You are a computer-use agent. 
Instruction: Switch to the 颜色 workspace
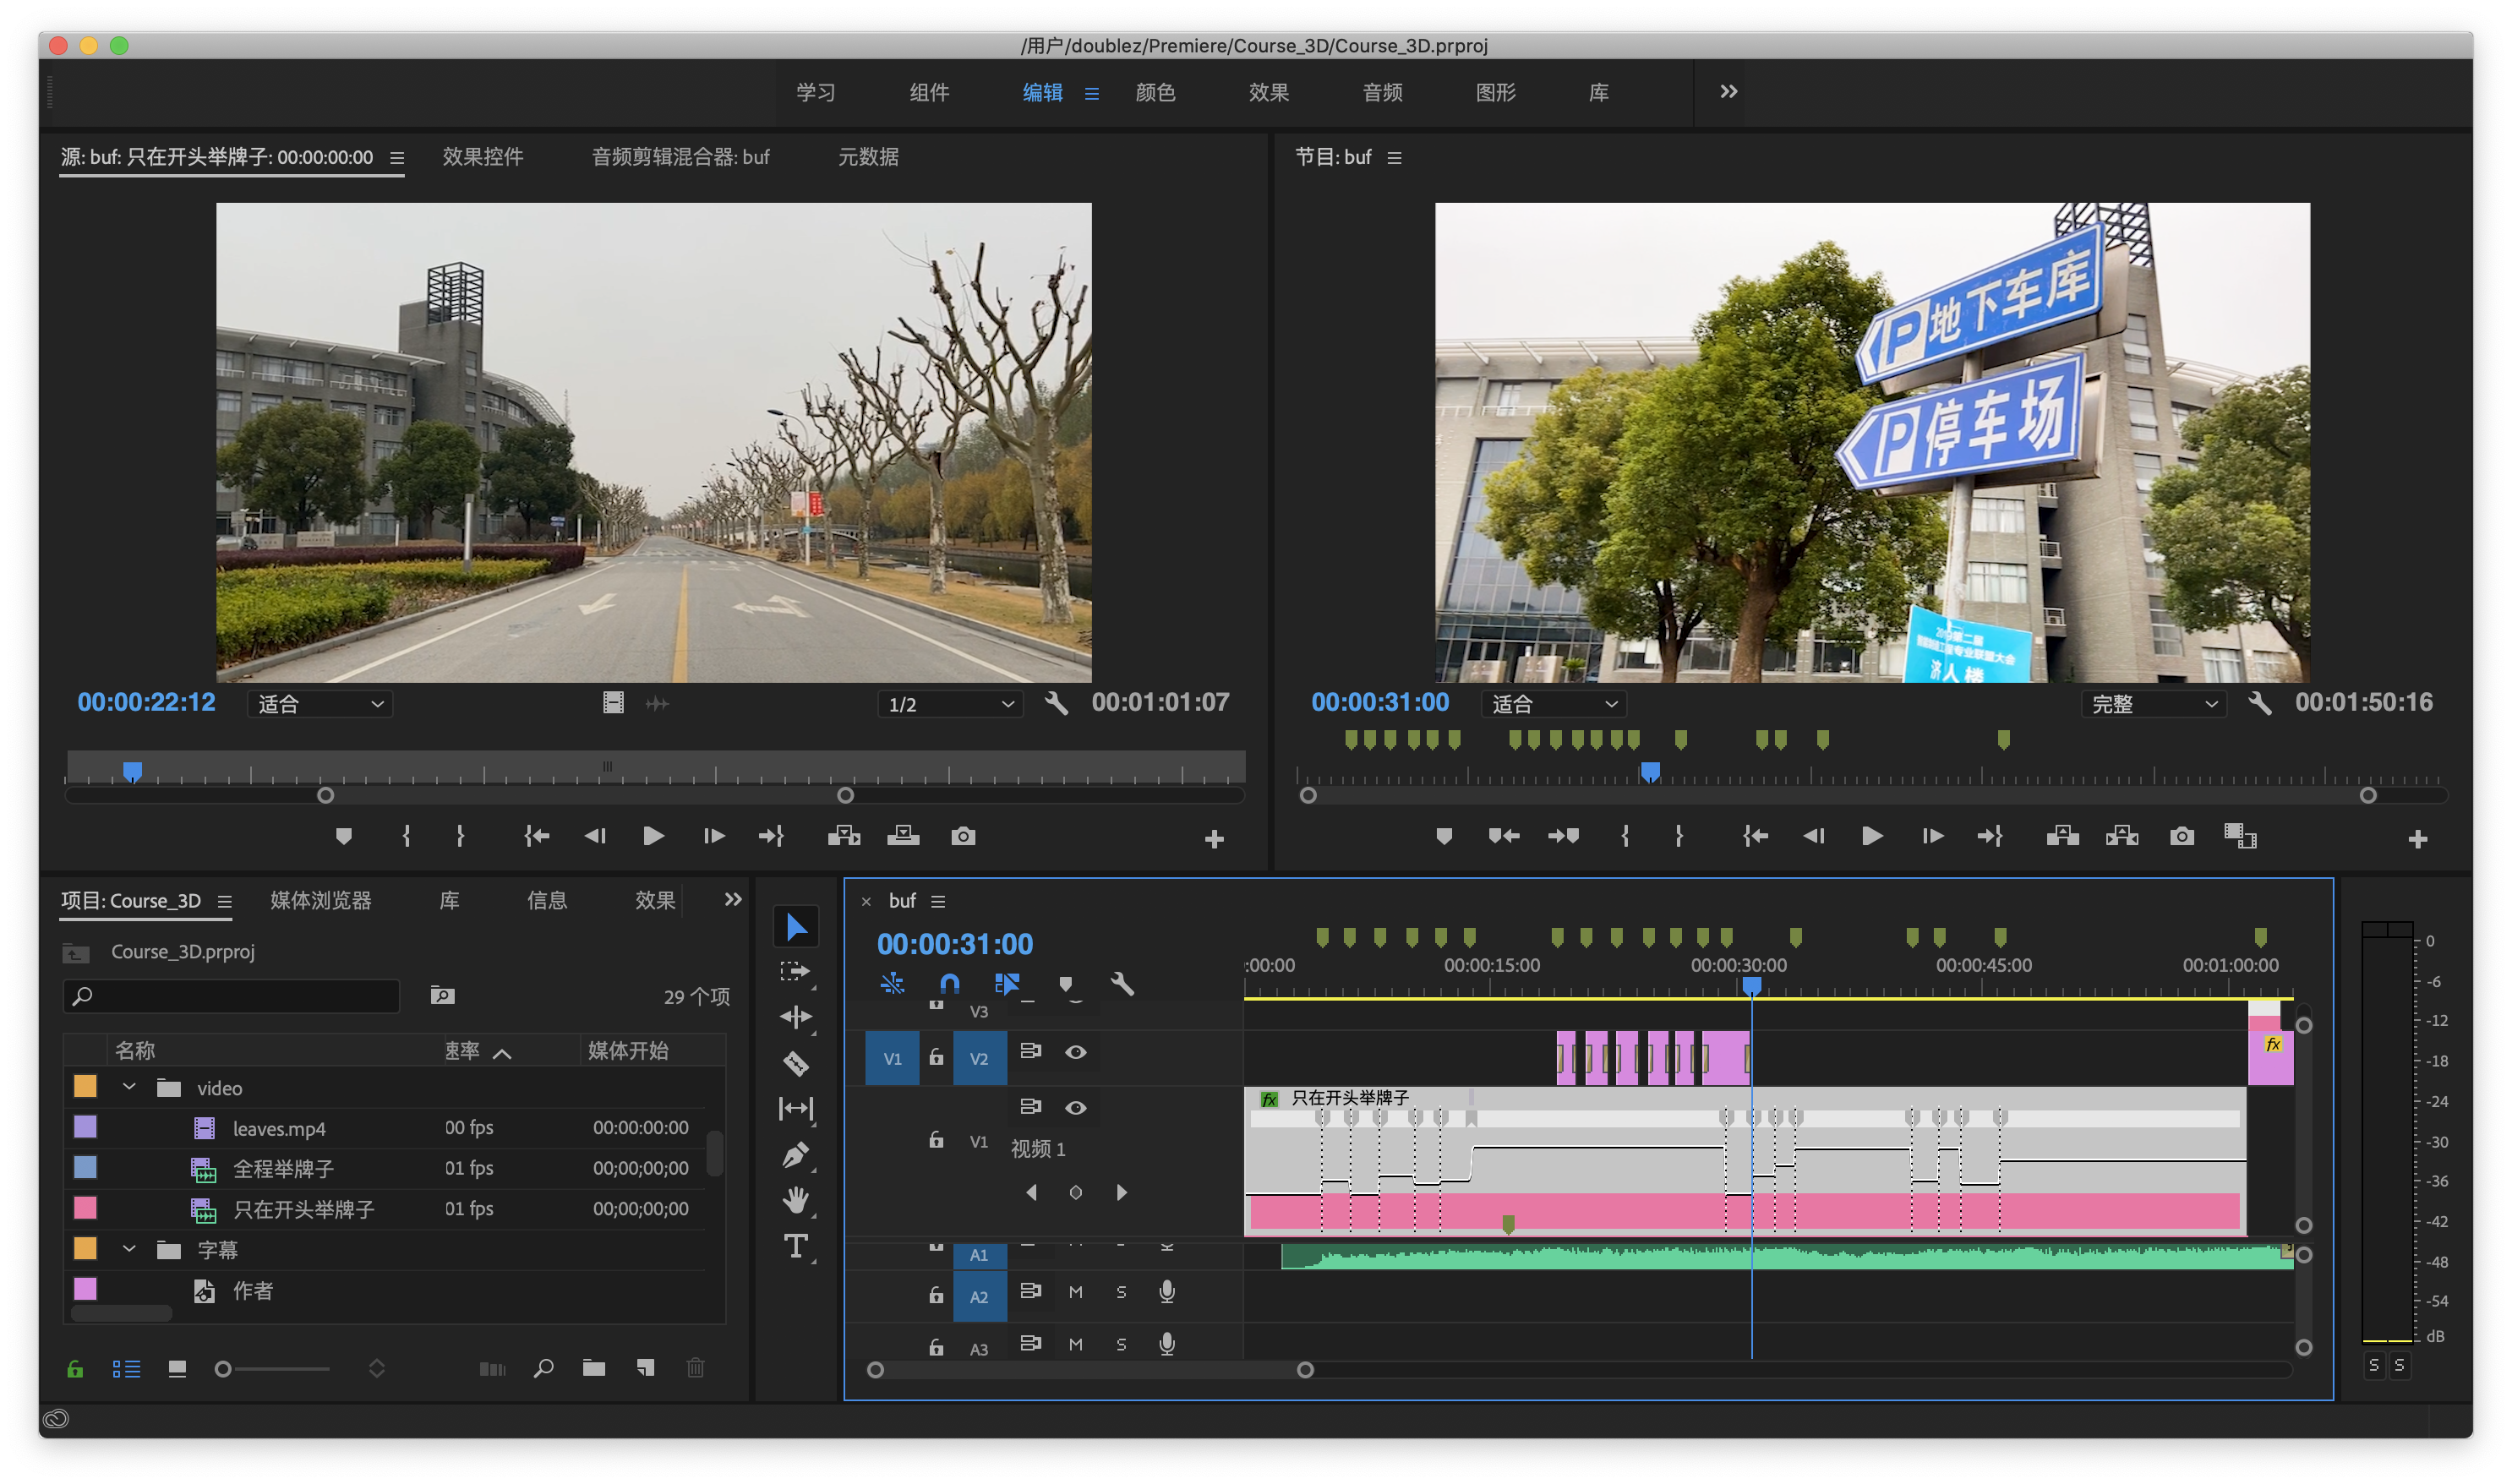(1155, 93)
